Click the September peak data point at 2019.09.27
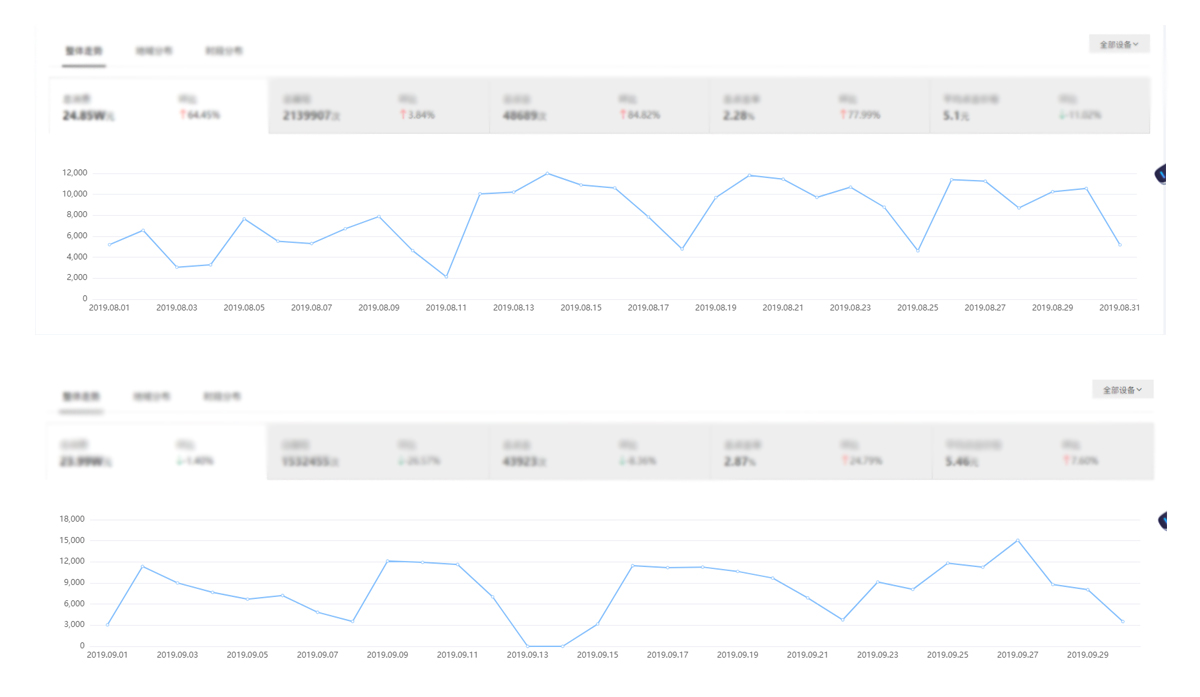This screenshot has height=697, width=1200. (x=1018, y=541)
